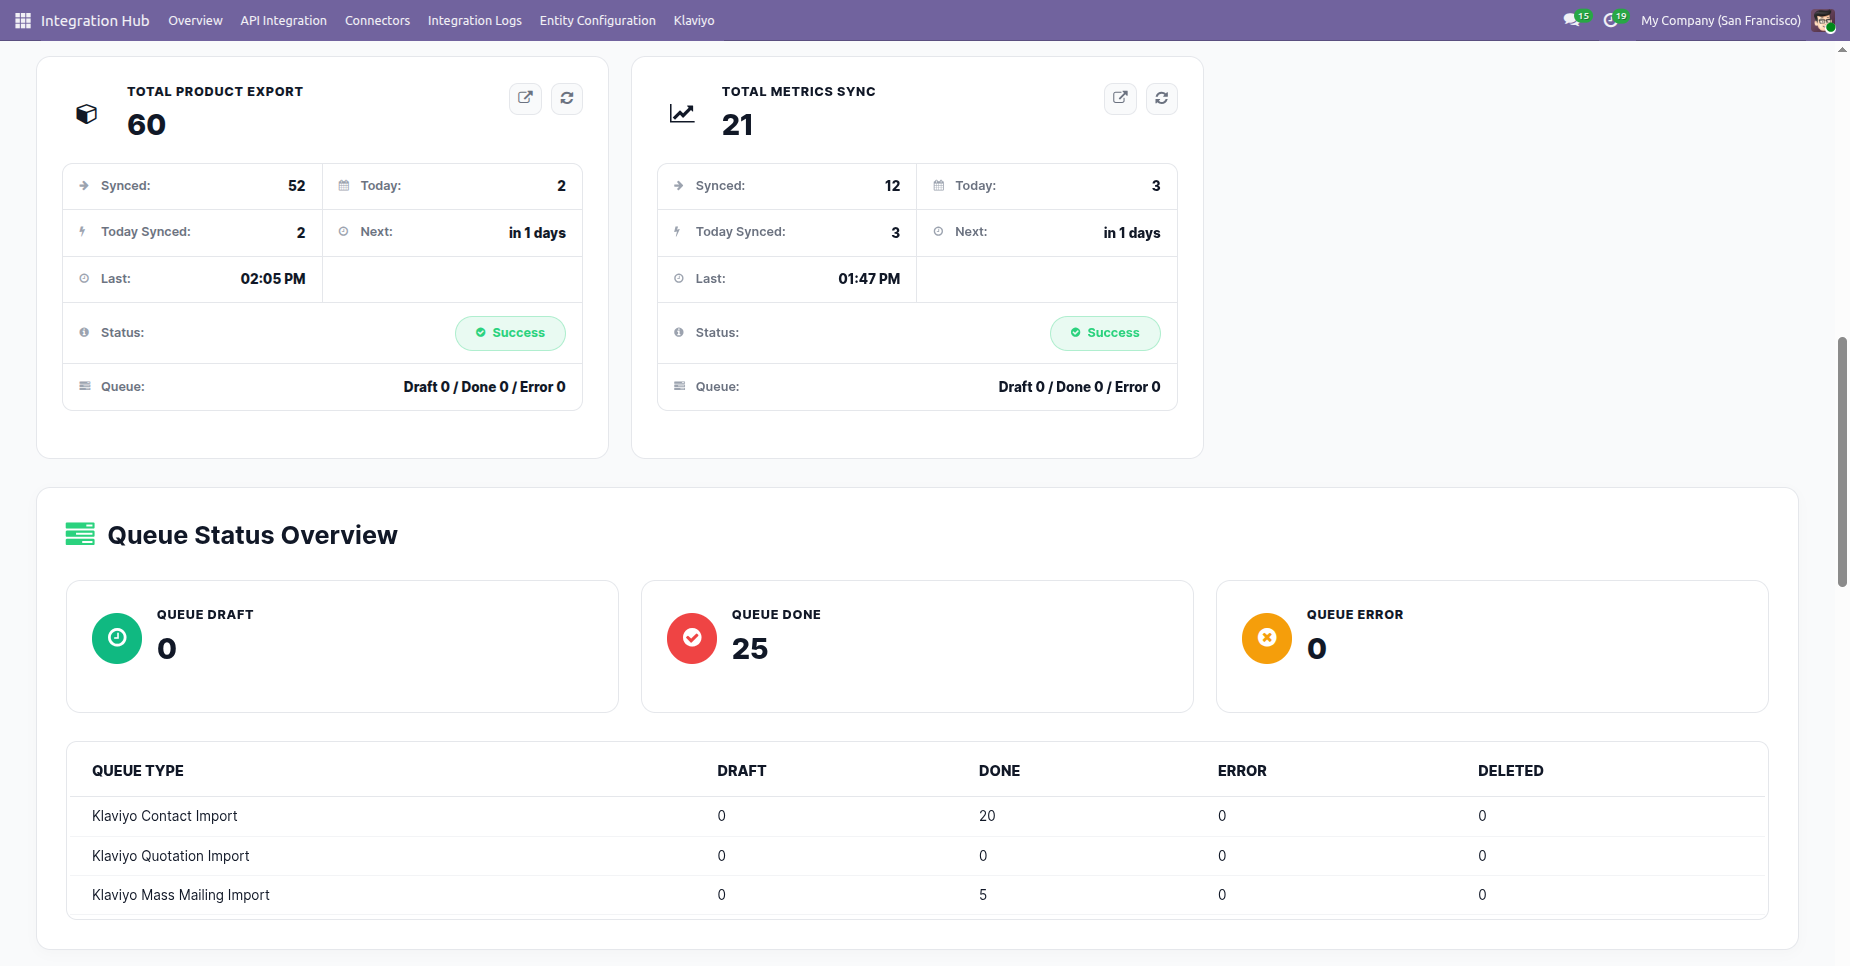Click the Queue Draft clock icon
Image resolution: width=1850 pixels, height=966 pixels.
coord(117,638)
